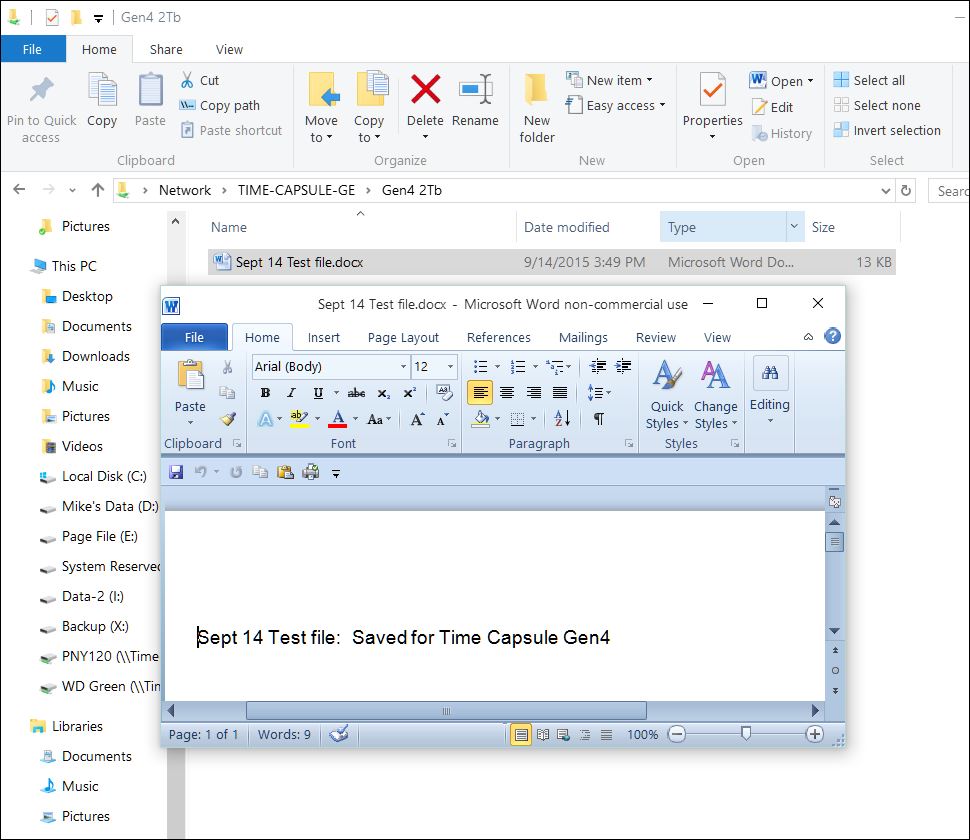This screenshot has height=840, width=970.
Task: Click the Sort A-Z icon in Word
Action: (562, 419)
